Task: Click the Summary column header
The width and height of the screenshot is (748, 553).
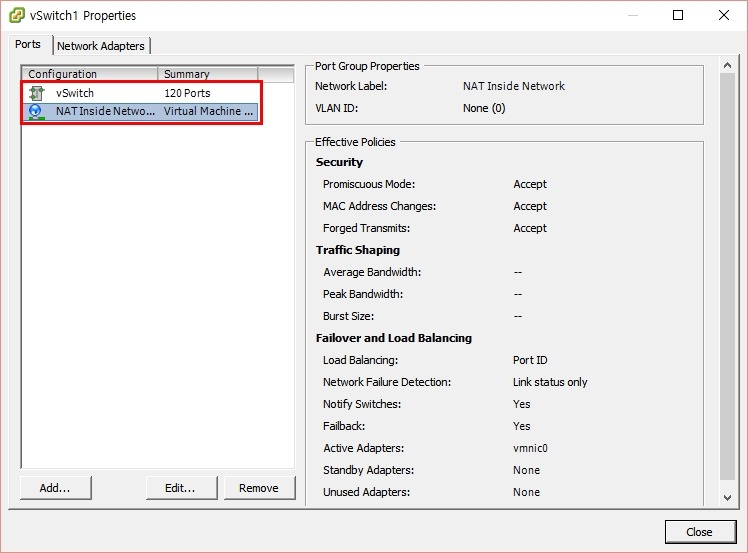Action: pos(208,74)
